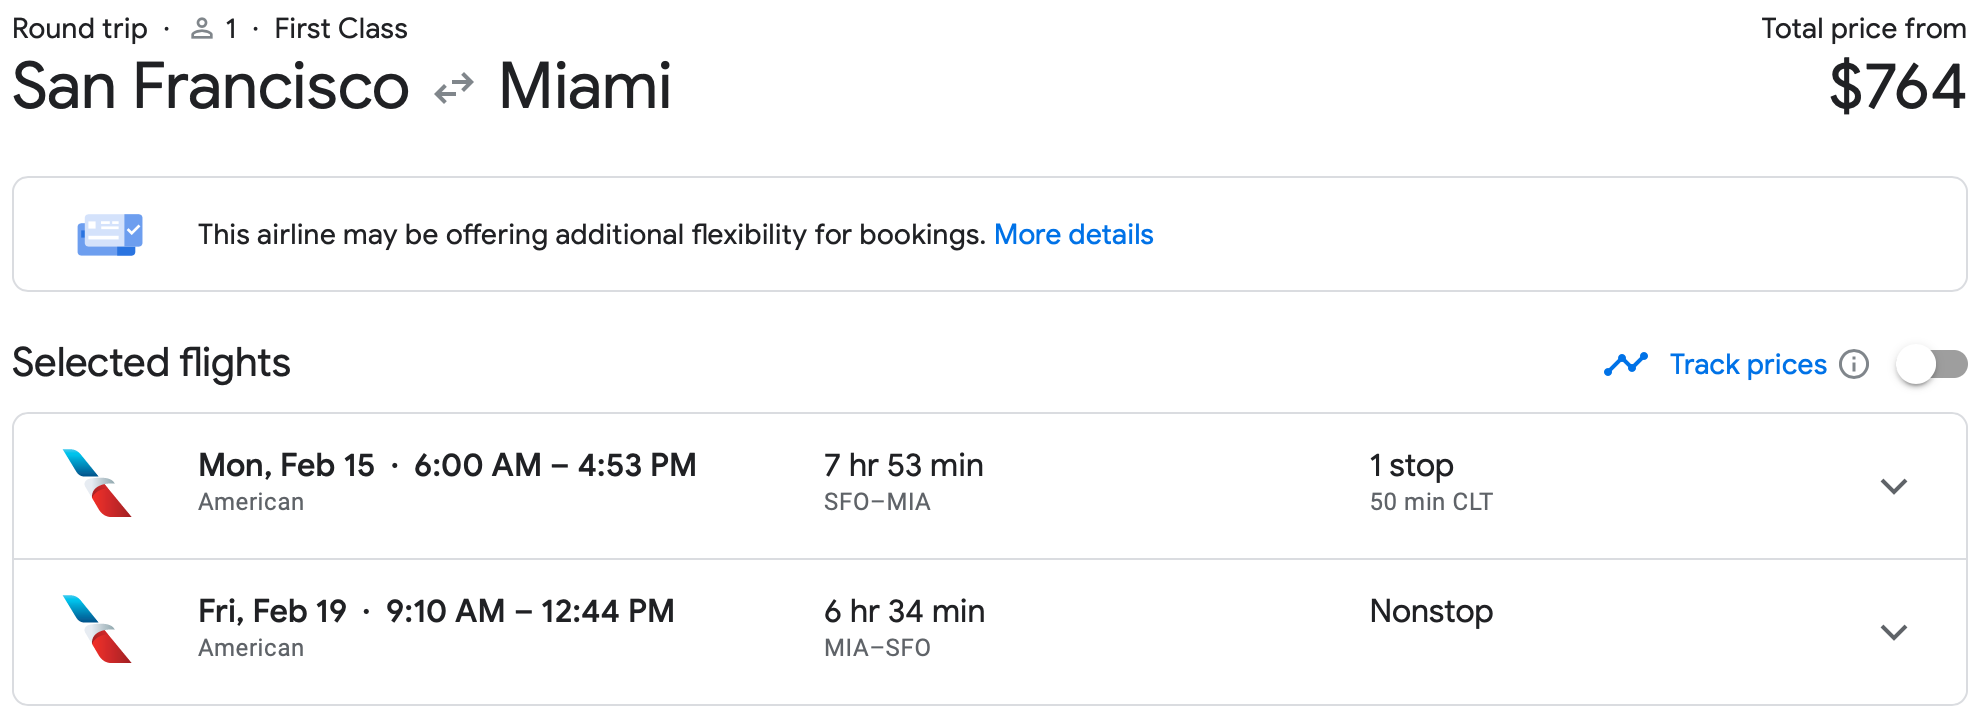The height and width of the screenshot is (716, 1978).
Task: Open the Round trip selector
Action: tap(79, 28)
